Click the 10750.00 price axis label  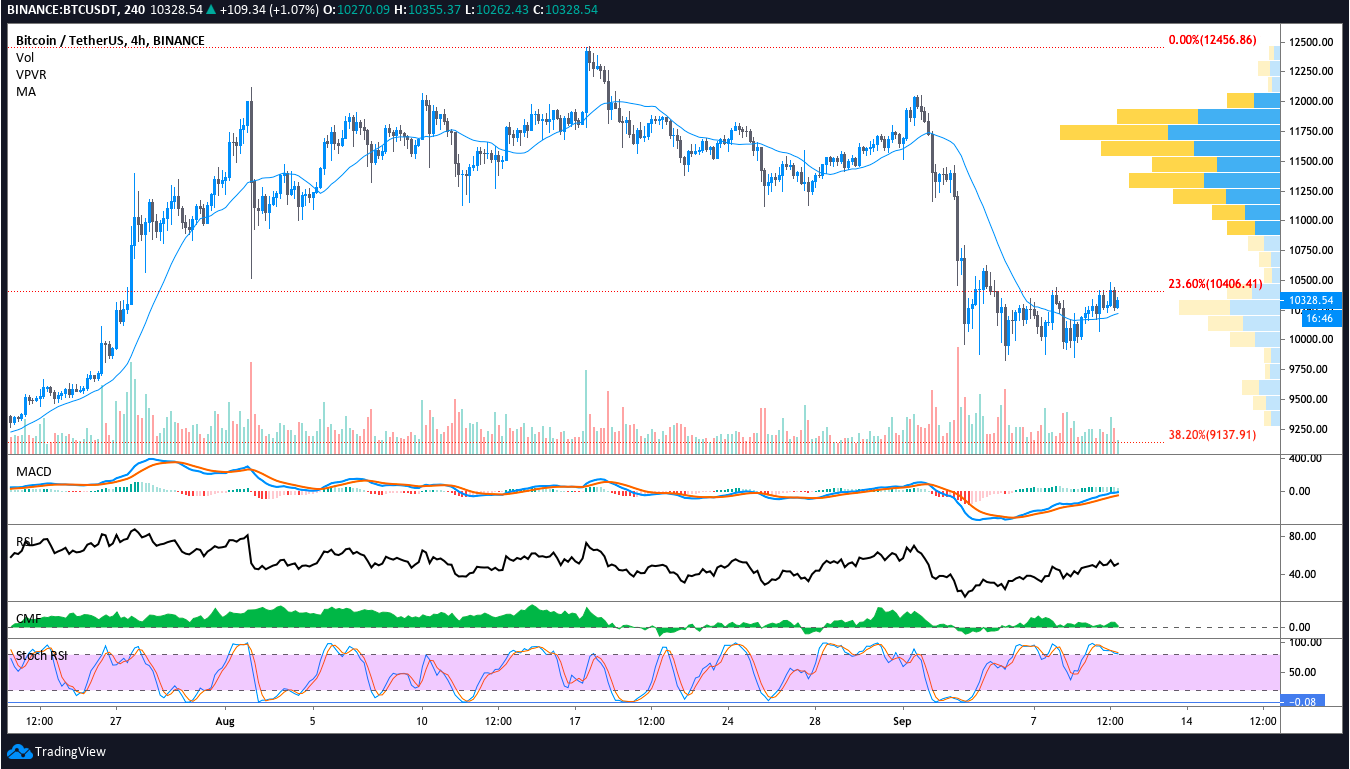tap(1311, 250)
